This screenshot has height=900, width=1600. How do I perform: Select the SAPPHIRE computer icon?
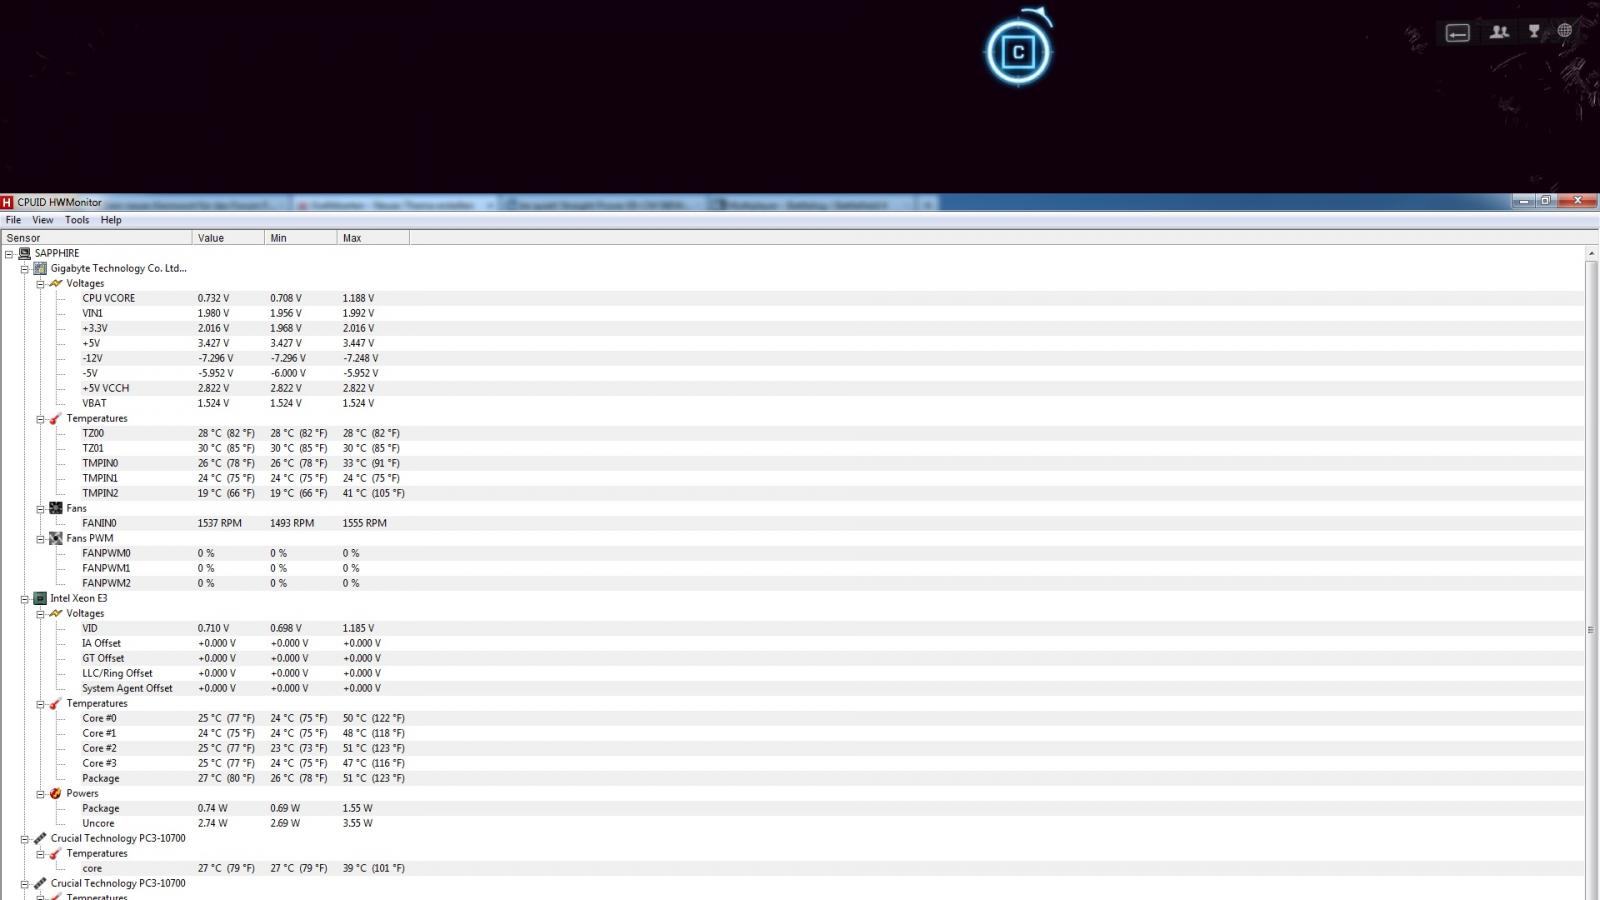pyautogui.click(x=25, y=253)
